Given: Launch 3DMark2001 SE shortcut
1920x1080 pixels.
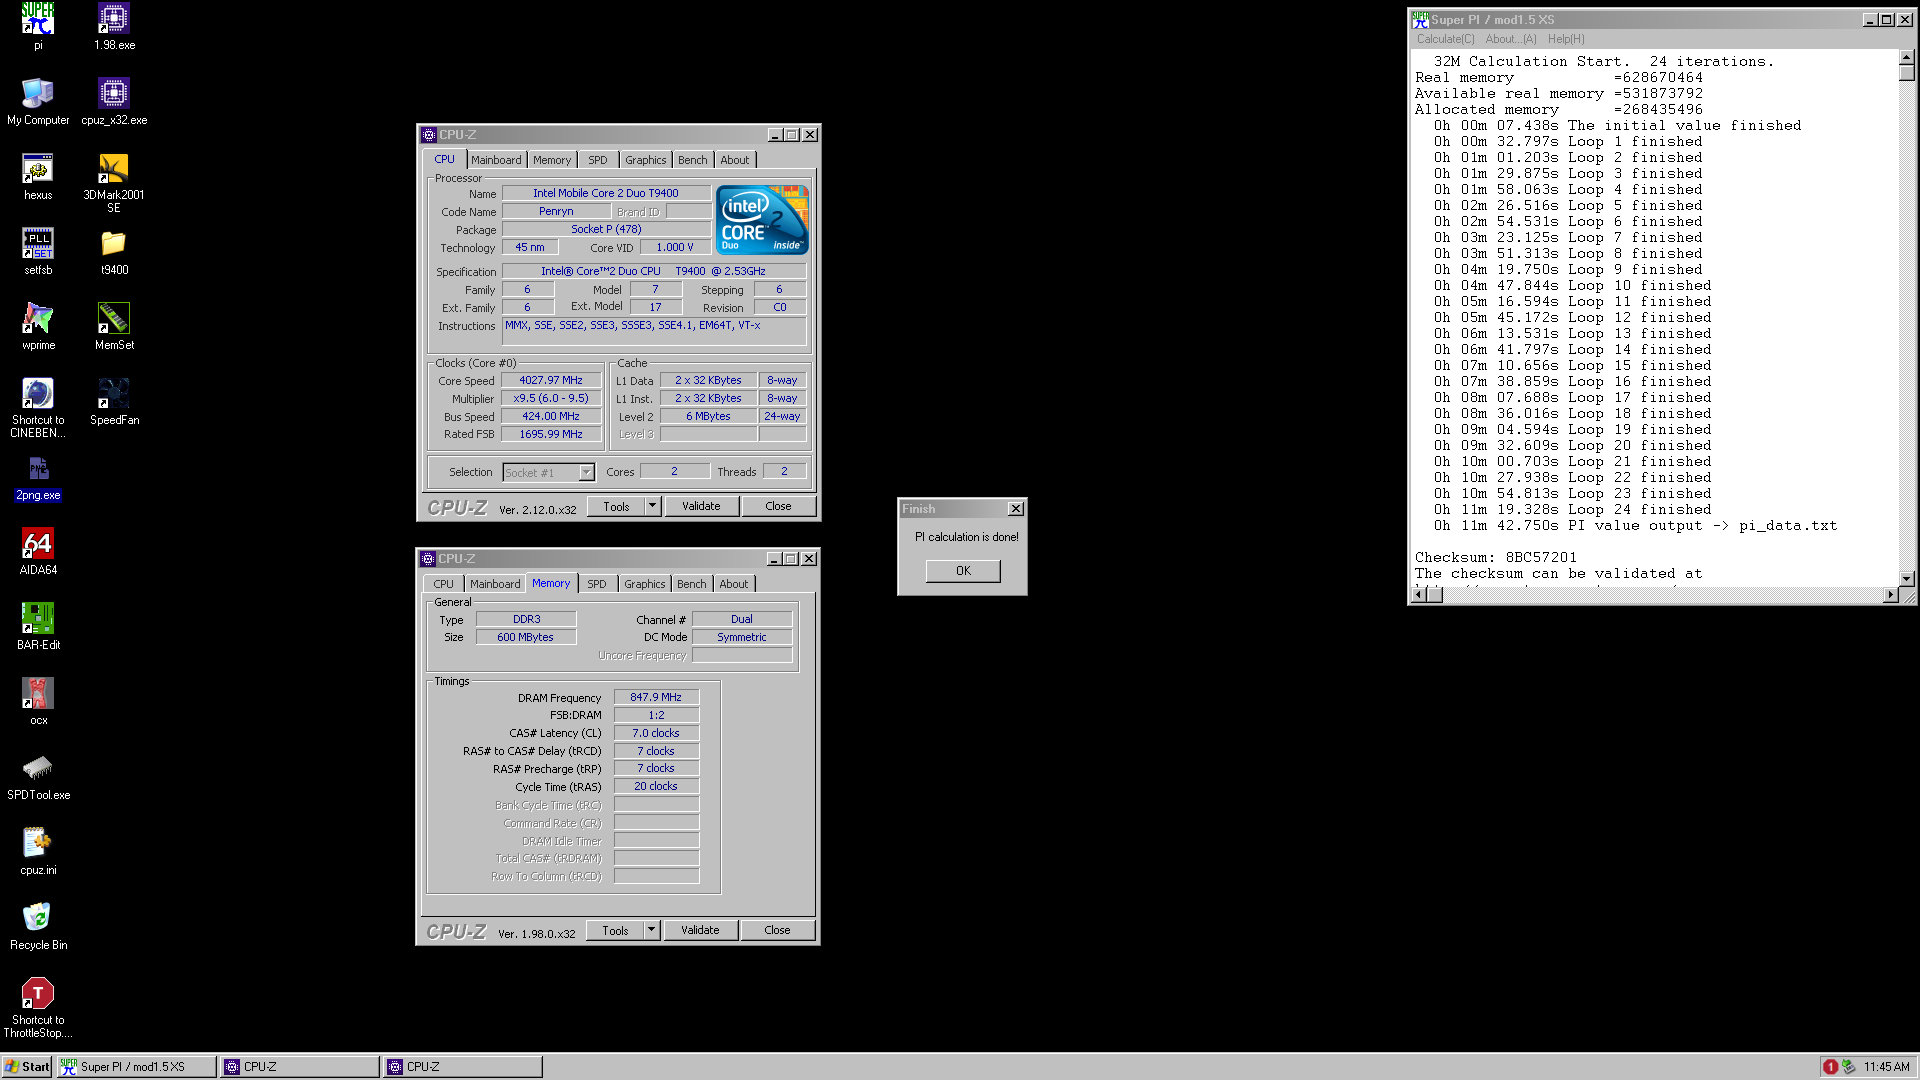Looking at the screenshot, I should coord(114,182).
